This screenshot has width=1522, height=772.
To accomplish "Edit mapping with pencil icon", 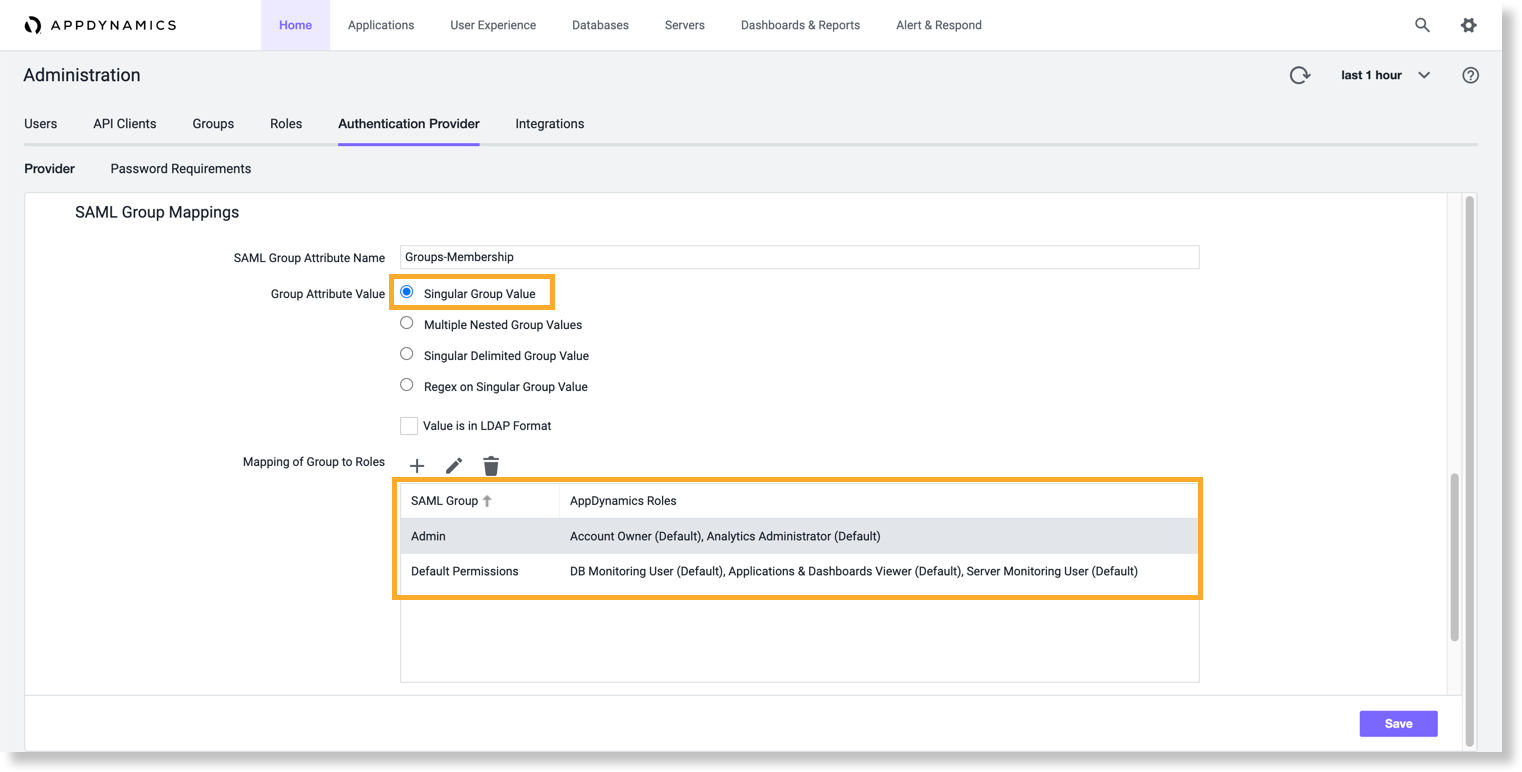I will point(454,466).
